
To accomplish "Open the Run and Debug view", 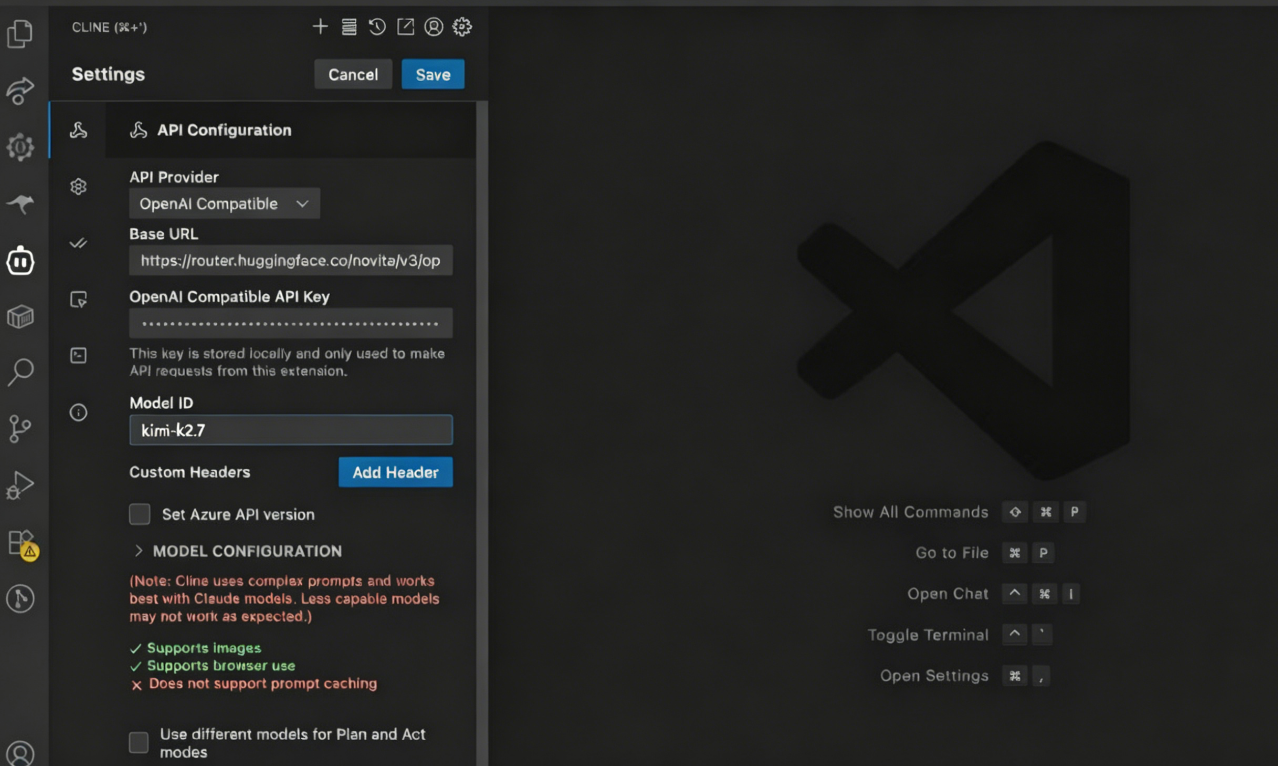I will (x=20, y=485).
